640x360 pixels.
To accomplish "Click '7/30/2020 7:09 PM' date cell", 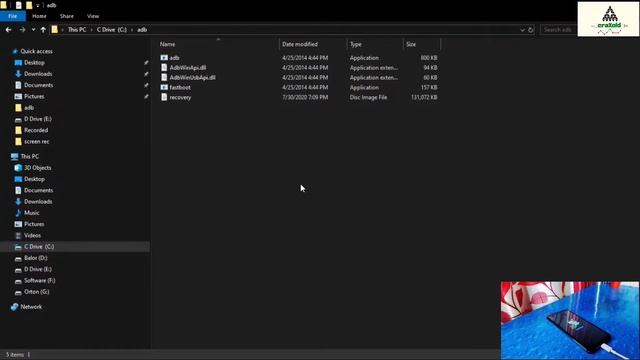I will click(305, 97).
